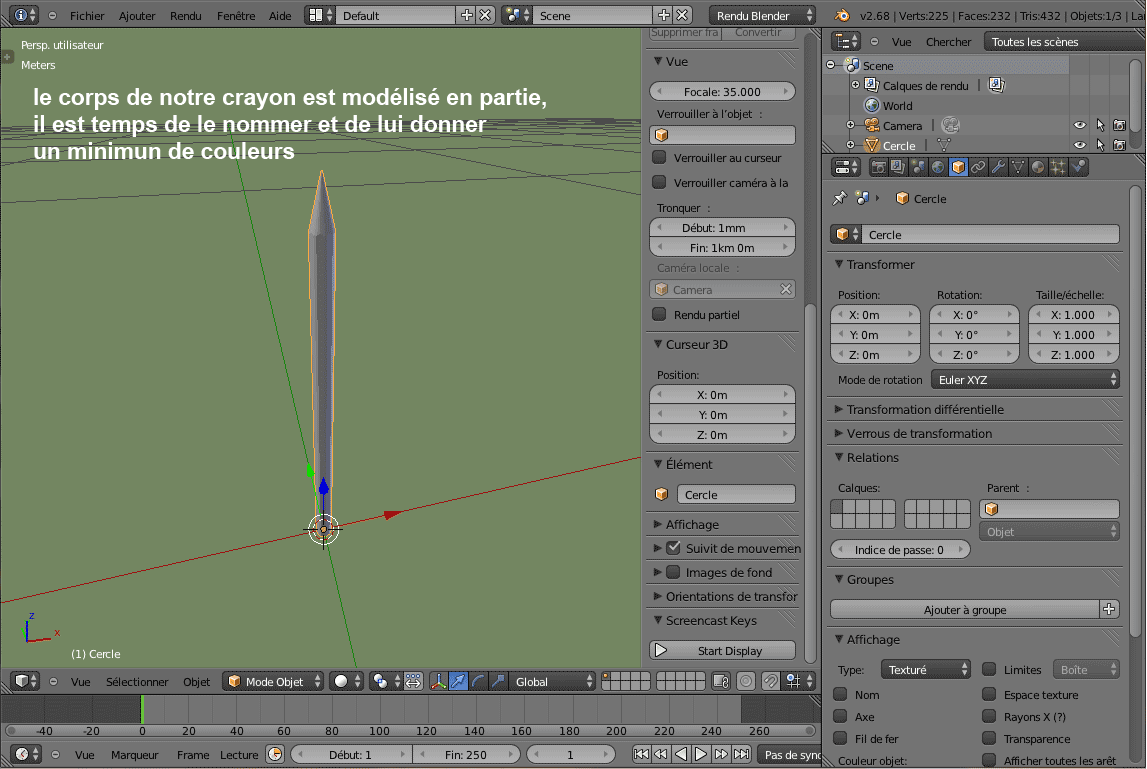Enable Rendu partiel checkbox

click(659, 315)
